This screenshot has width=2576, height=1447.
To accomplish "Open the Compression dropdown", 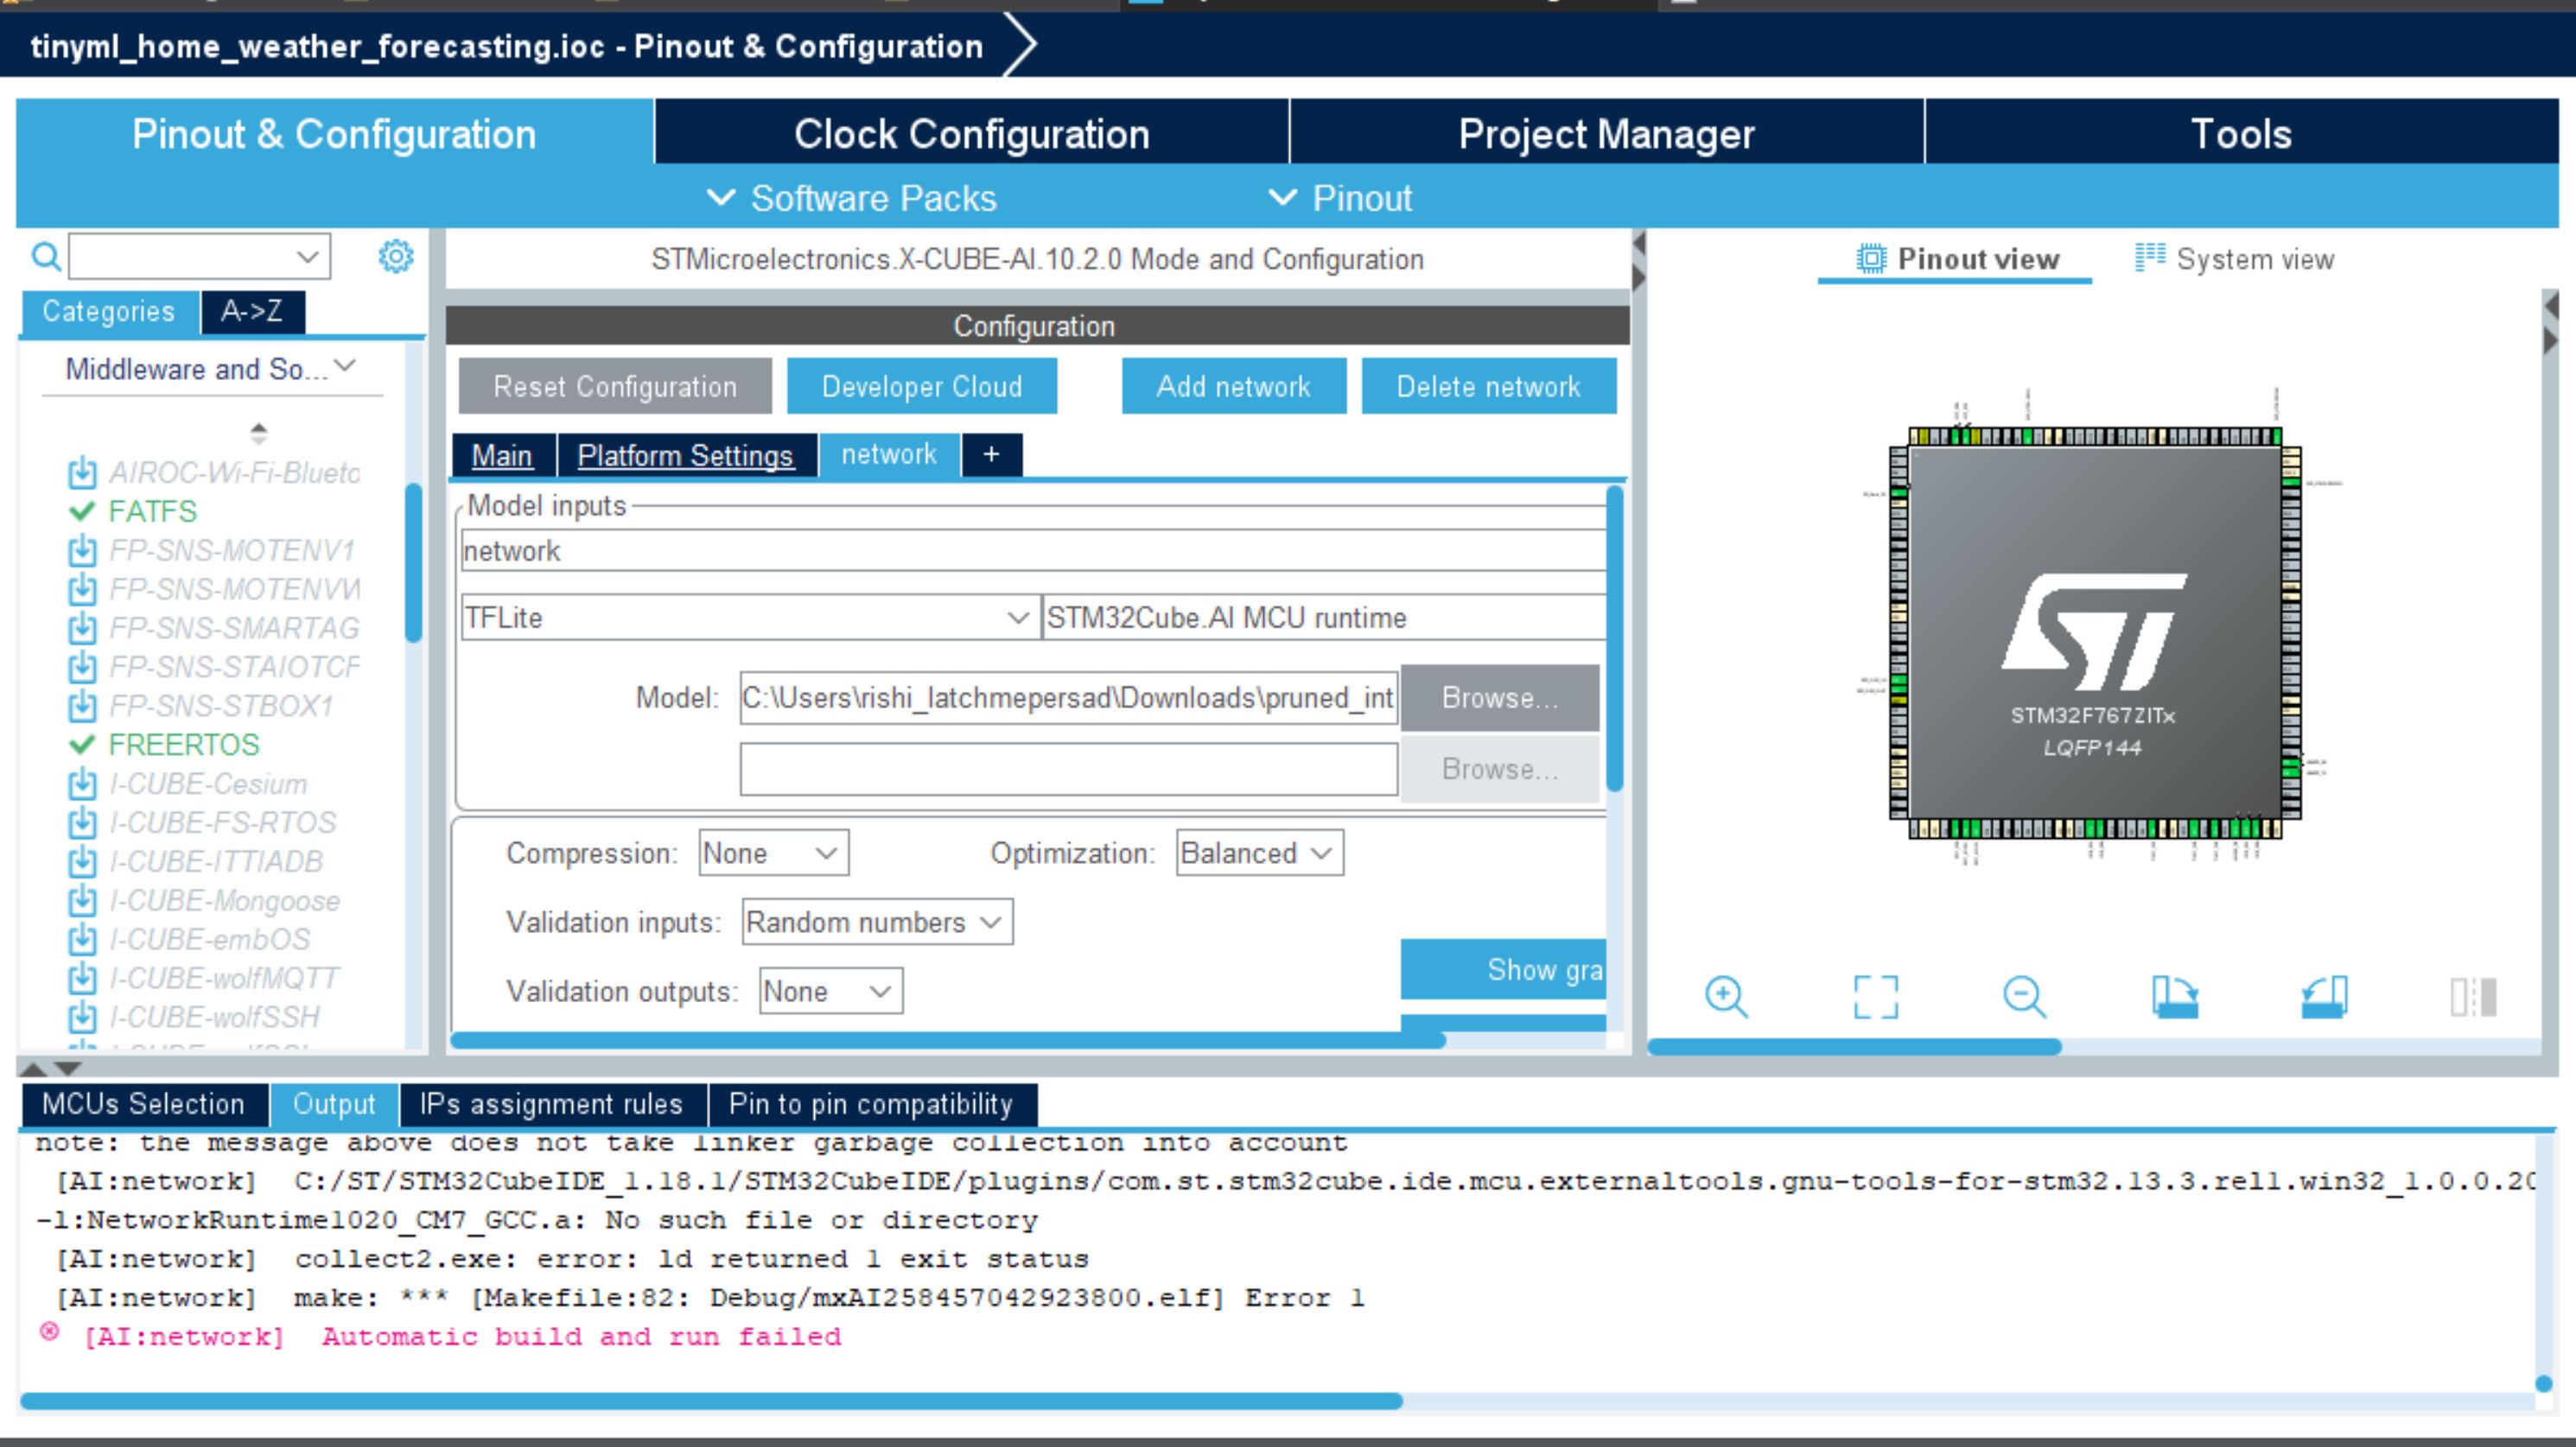I will tap(773, 853).
